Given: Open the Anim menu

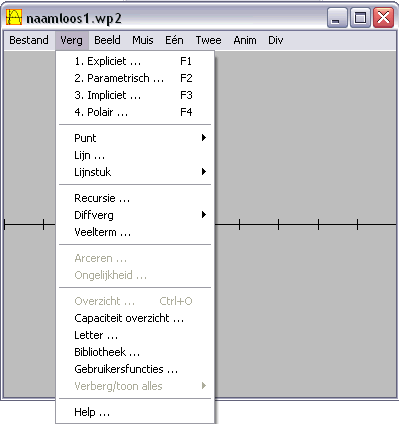Looking at the screenshot, I should [245, 40].
